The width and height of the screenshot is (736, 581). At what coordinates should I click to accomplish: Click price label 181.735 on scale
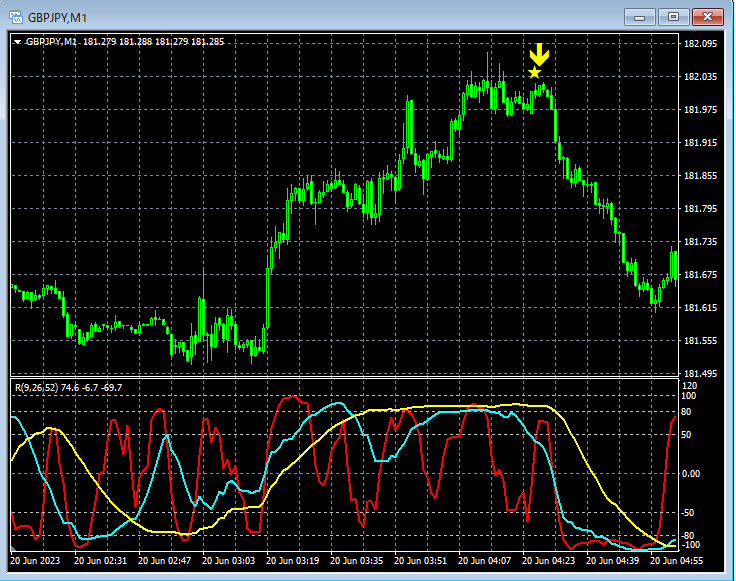(701, 242)
